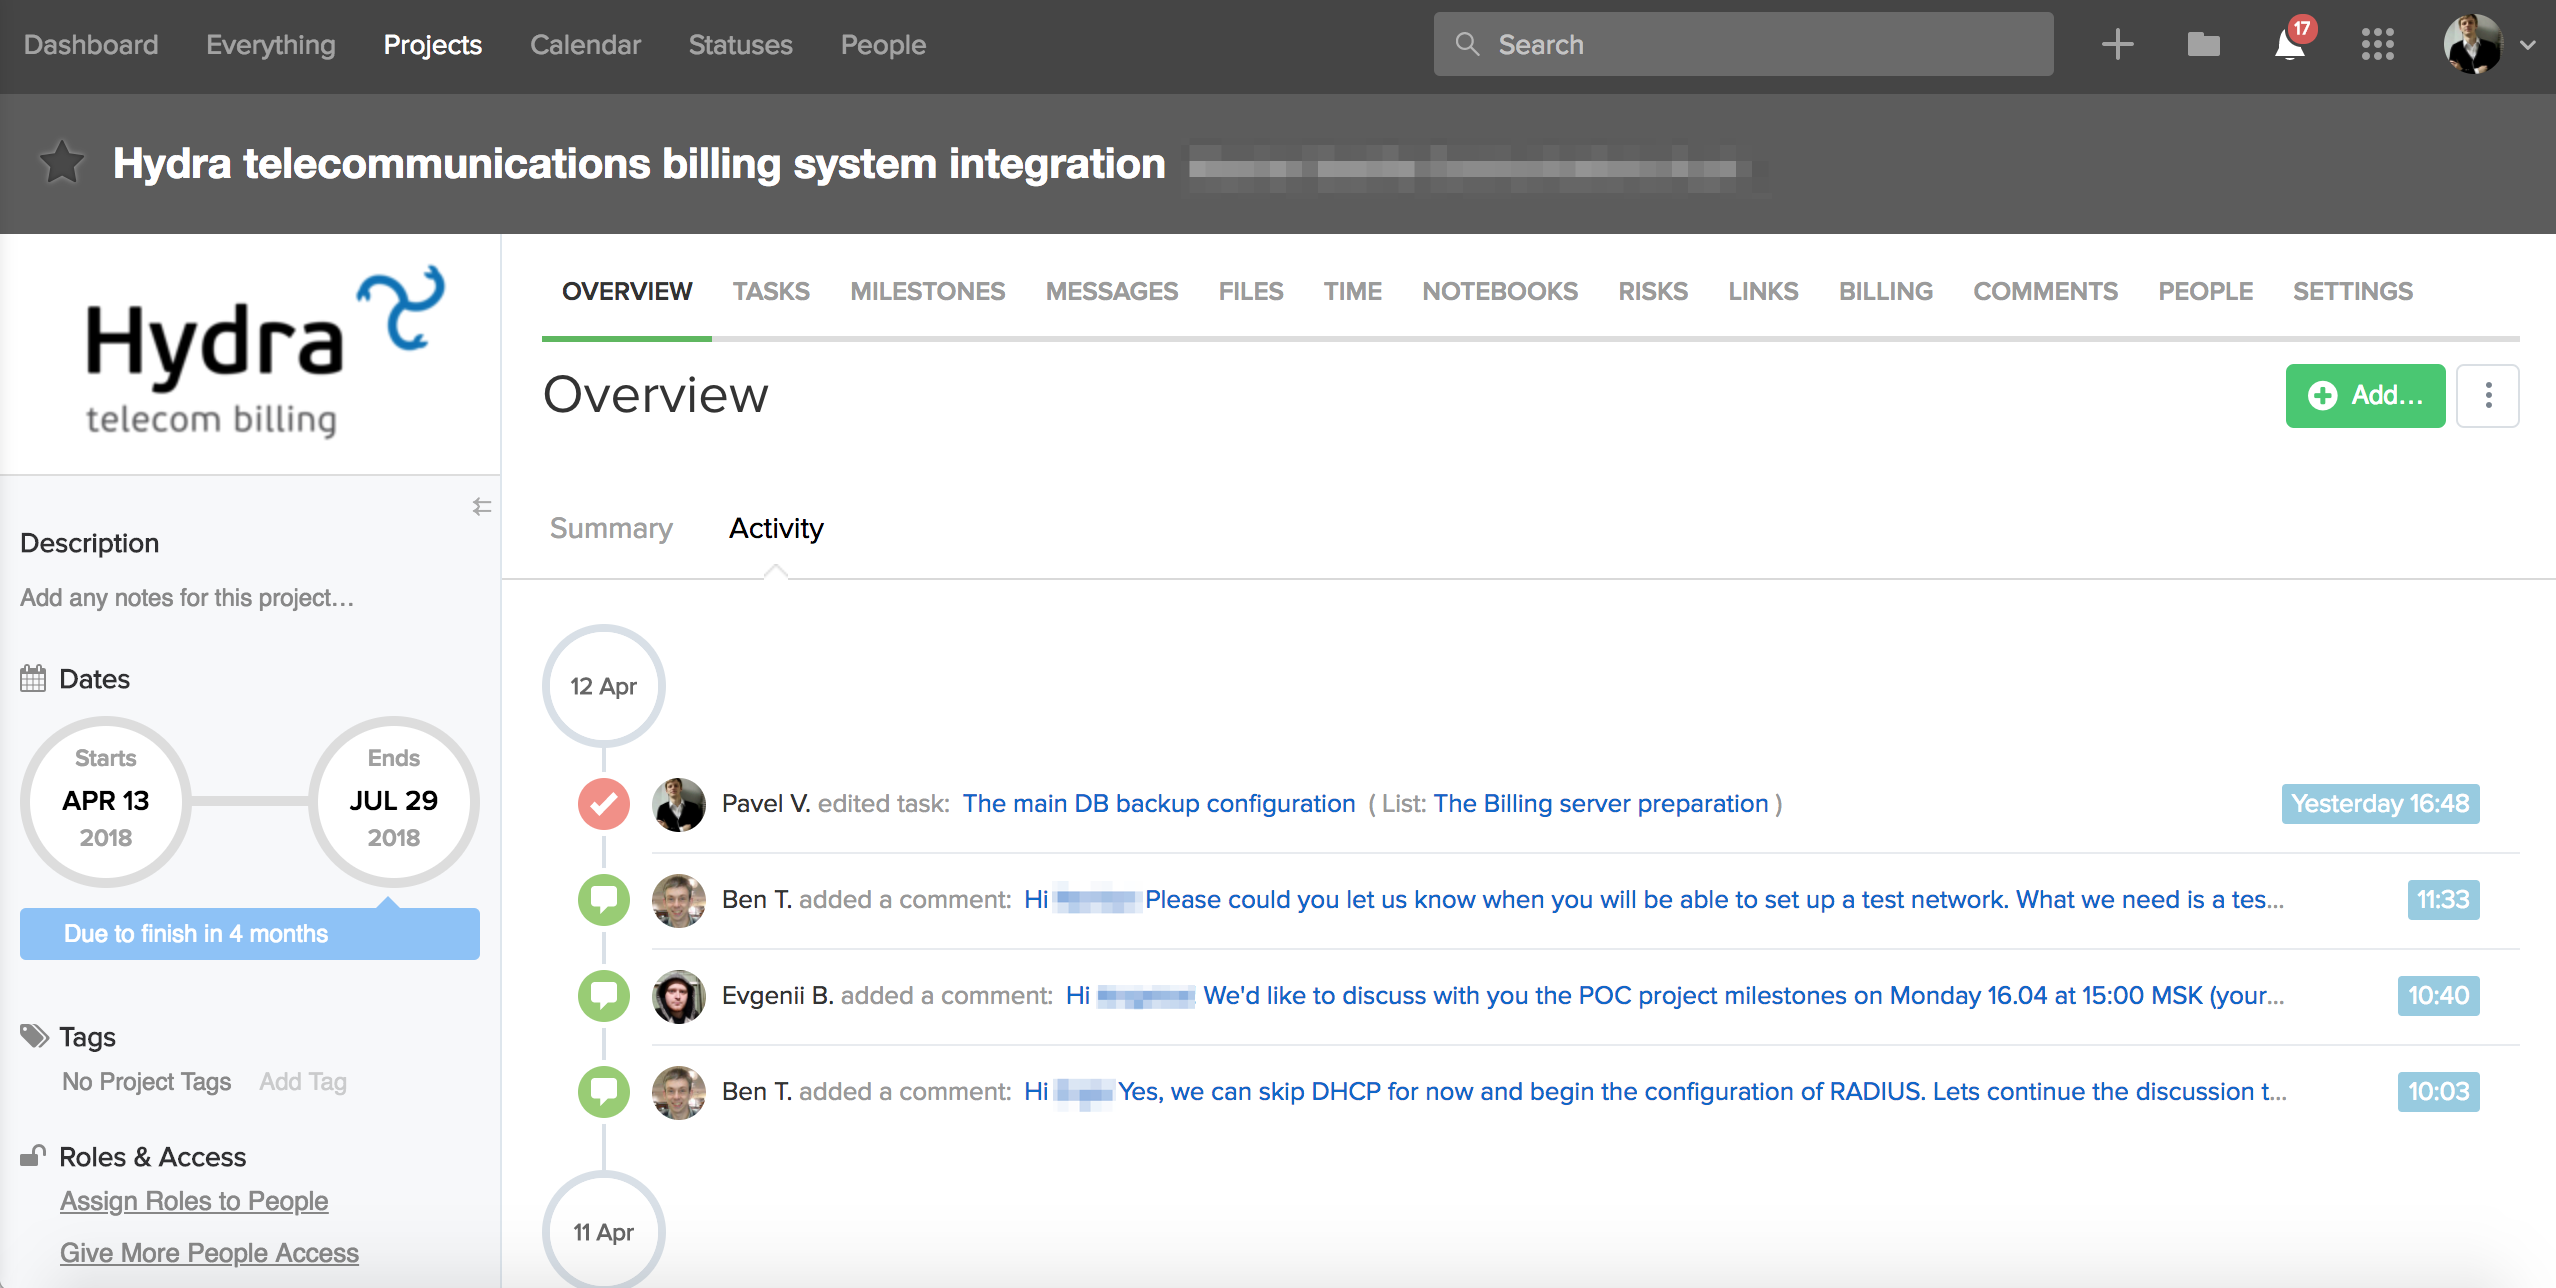The image size is (2556, 1288).
Task: Click the Ends JUL 29 date circle
Action: point(393,802)
